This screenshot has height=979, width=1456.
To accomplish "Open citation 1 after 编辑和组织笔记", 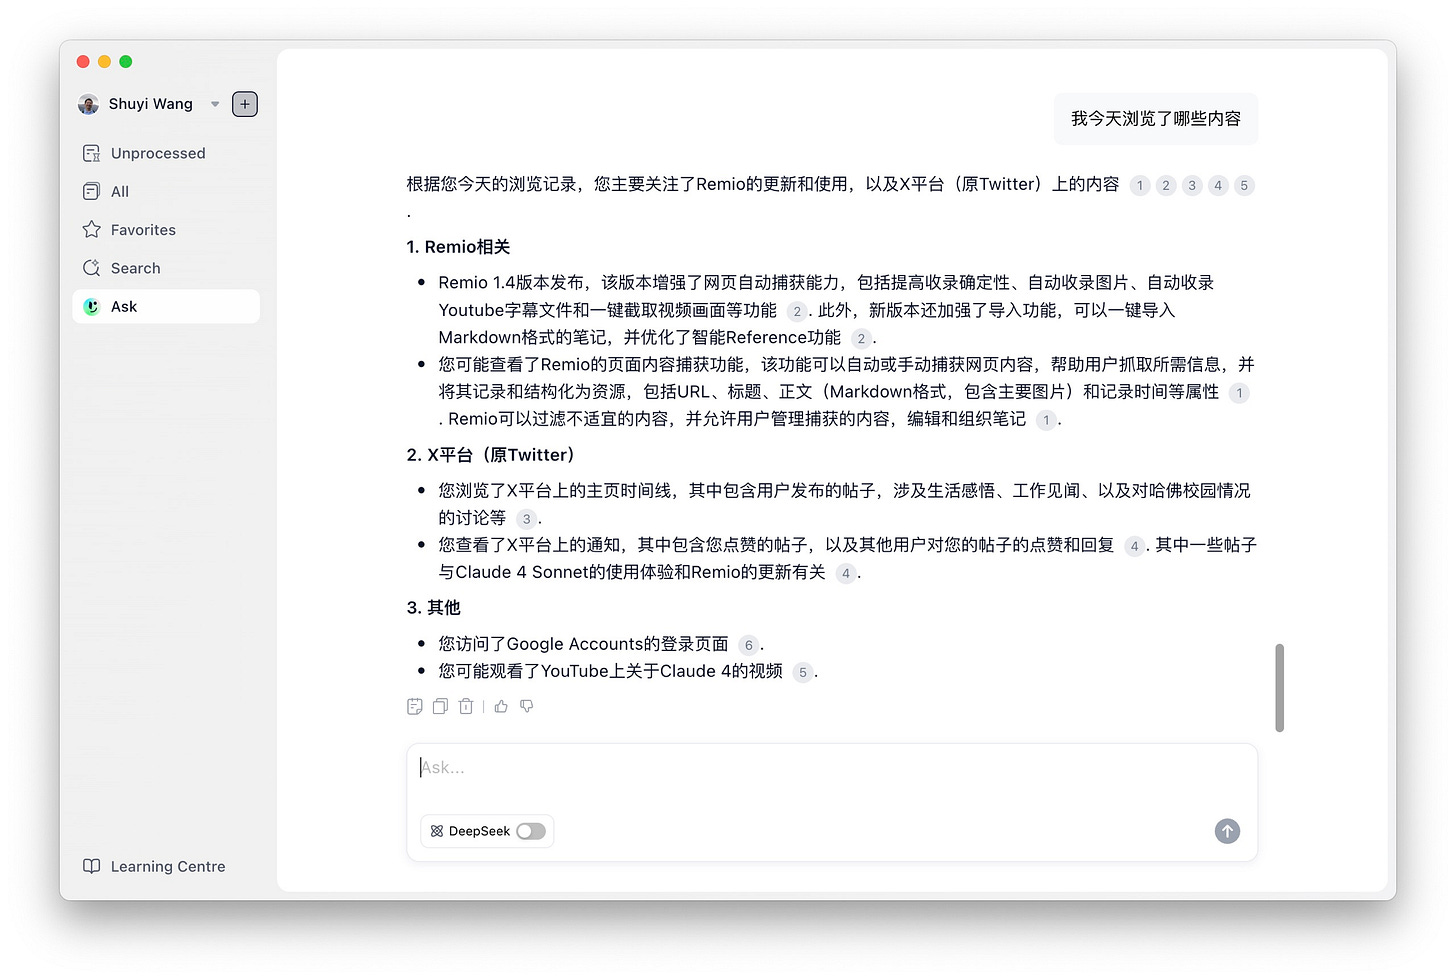I will [1046, 420].
